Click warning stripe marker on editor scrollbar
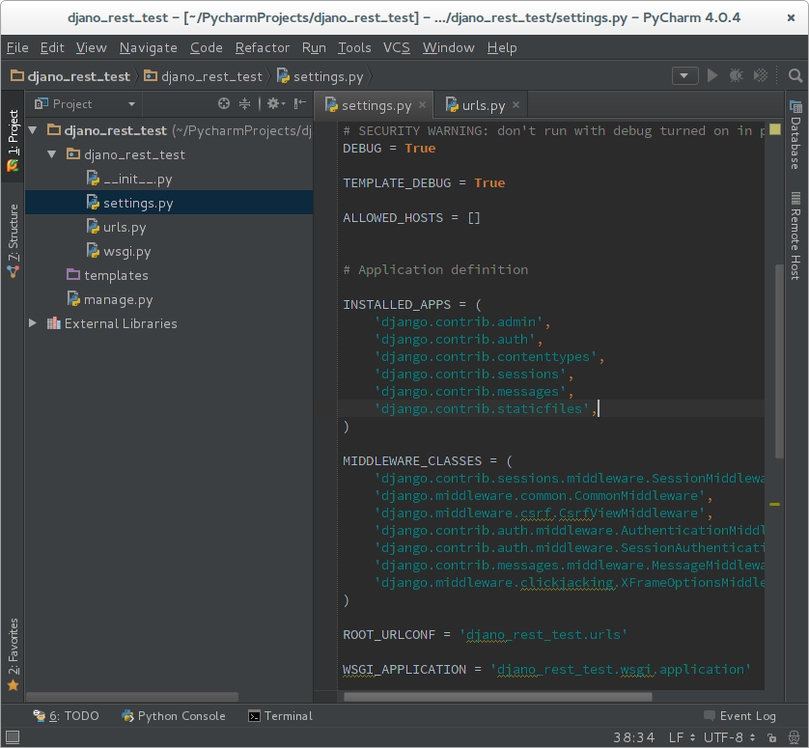The width and height of the screenshot is (809, 748). coord(774,504)
